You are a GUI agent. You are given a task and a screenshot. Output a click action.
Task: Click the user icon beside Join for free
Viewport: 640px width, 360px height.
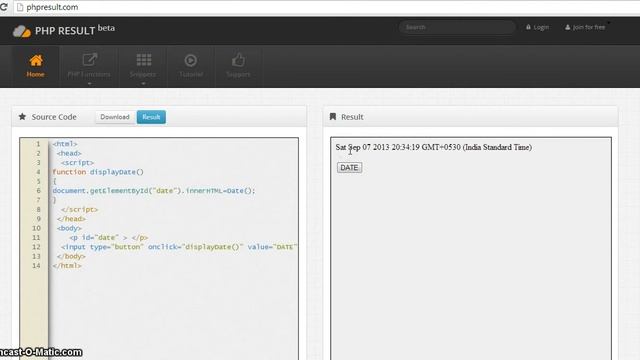coord(567,27)
